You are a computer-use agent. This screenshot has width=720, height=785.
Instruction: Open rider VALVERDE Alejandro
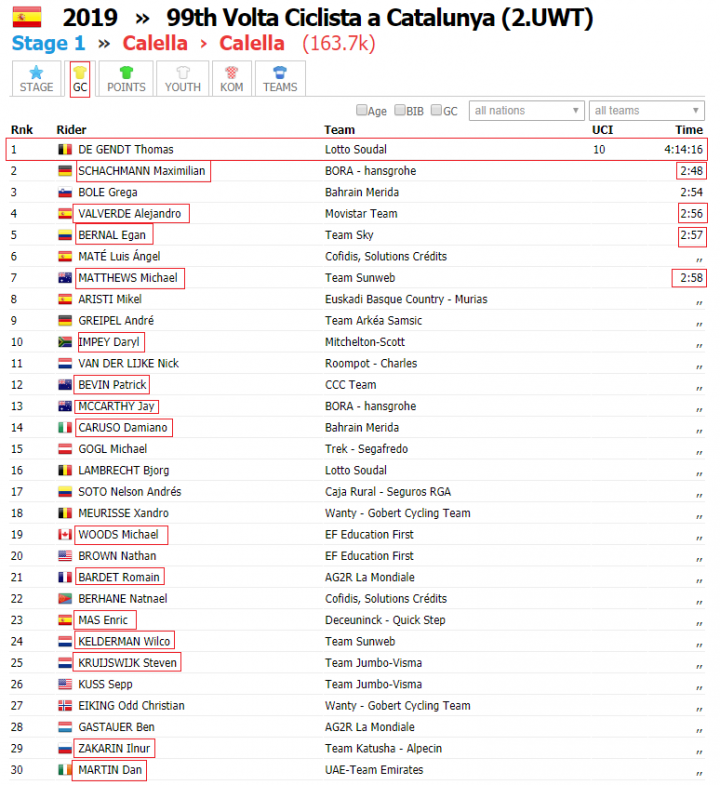(130, 214)
